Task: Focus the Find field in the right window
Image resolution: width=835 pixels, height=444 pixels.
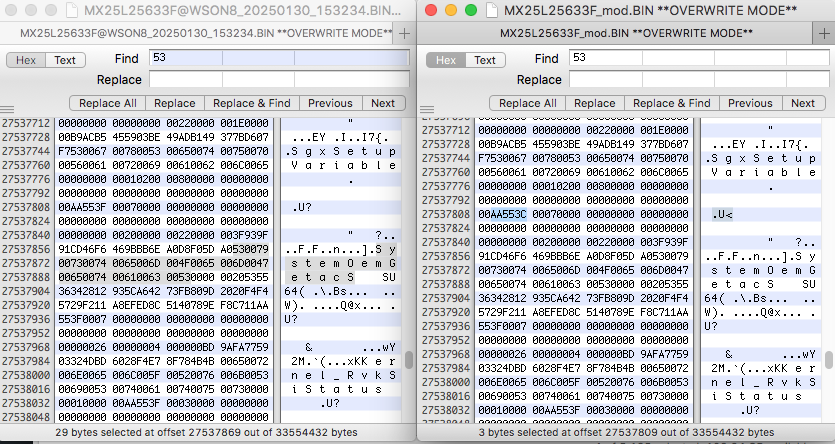Action: click(699, 57)
